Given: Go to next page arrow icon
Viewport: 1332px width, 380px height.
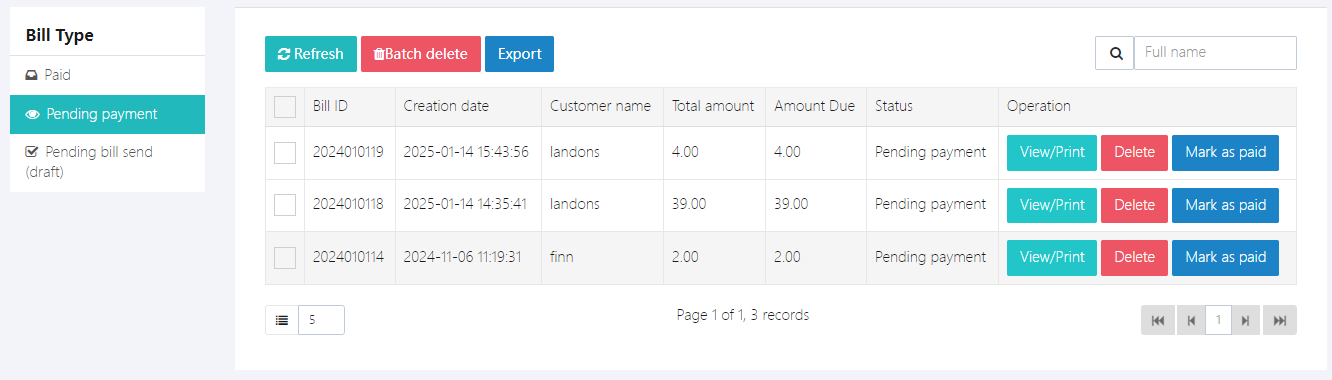Looking at the screenshot, I should coord(1245,320).
